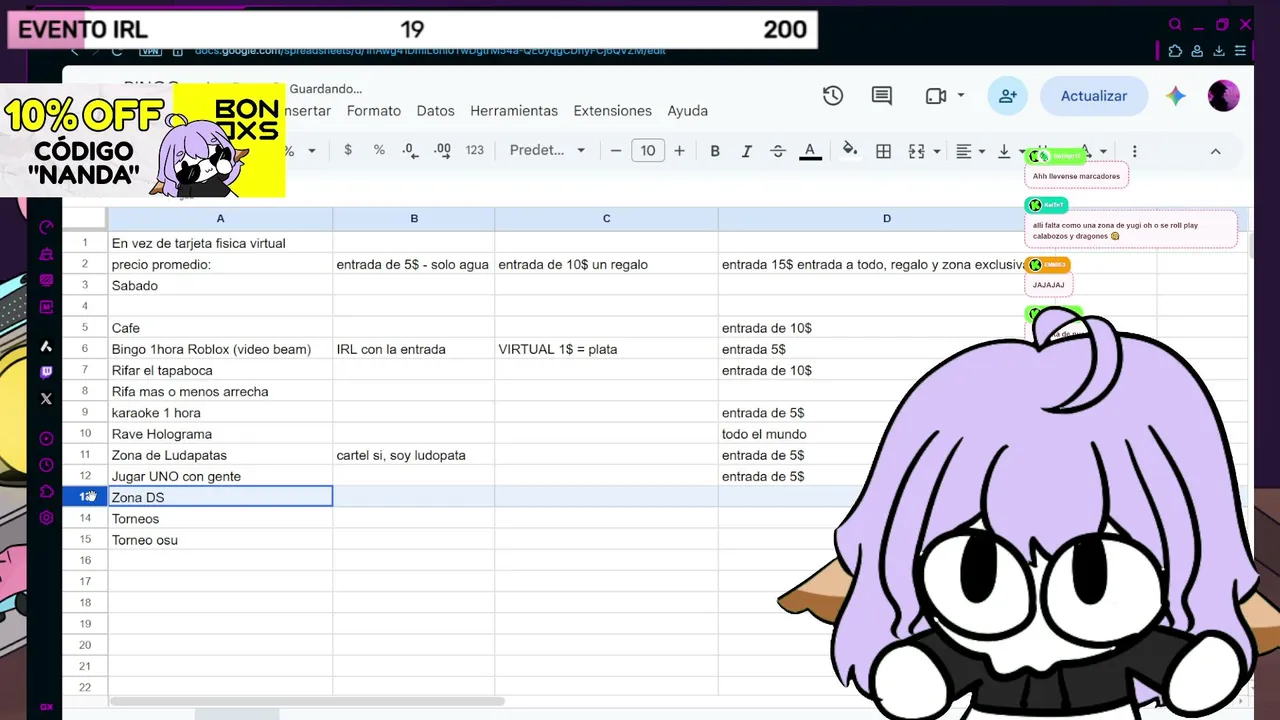Select column A header
Image resolution: width=1280 pixels, height=720 pixels.
point(220,218)
